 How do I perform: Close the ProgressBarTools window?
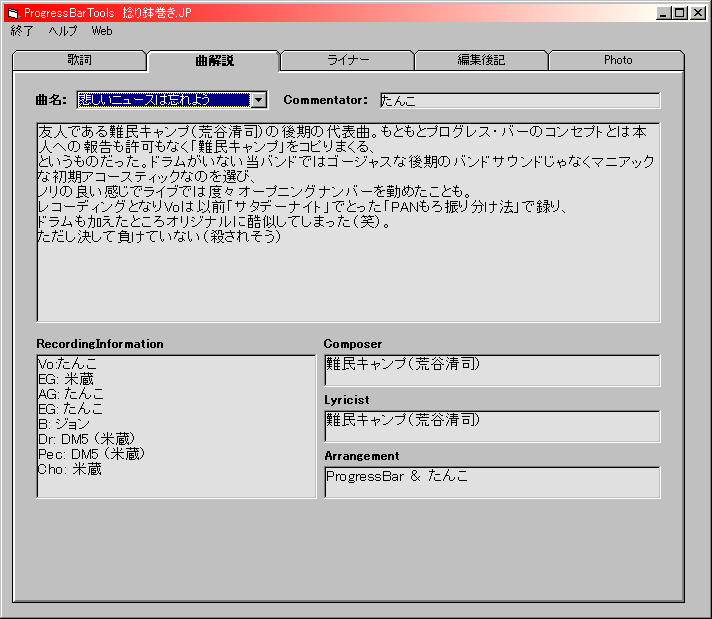click(x=698, y=13)
